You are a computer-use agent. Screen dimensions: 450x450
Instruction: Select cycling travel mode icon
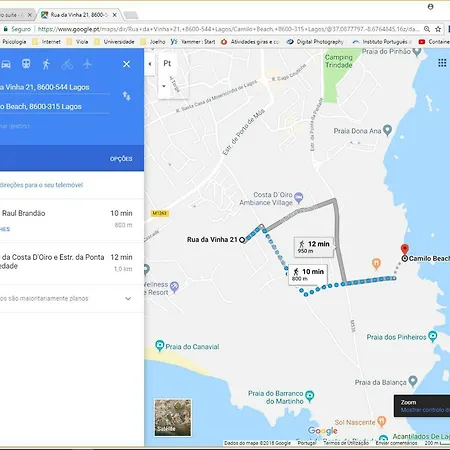tap(67, 64)
